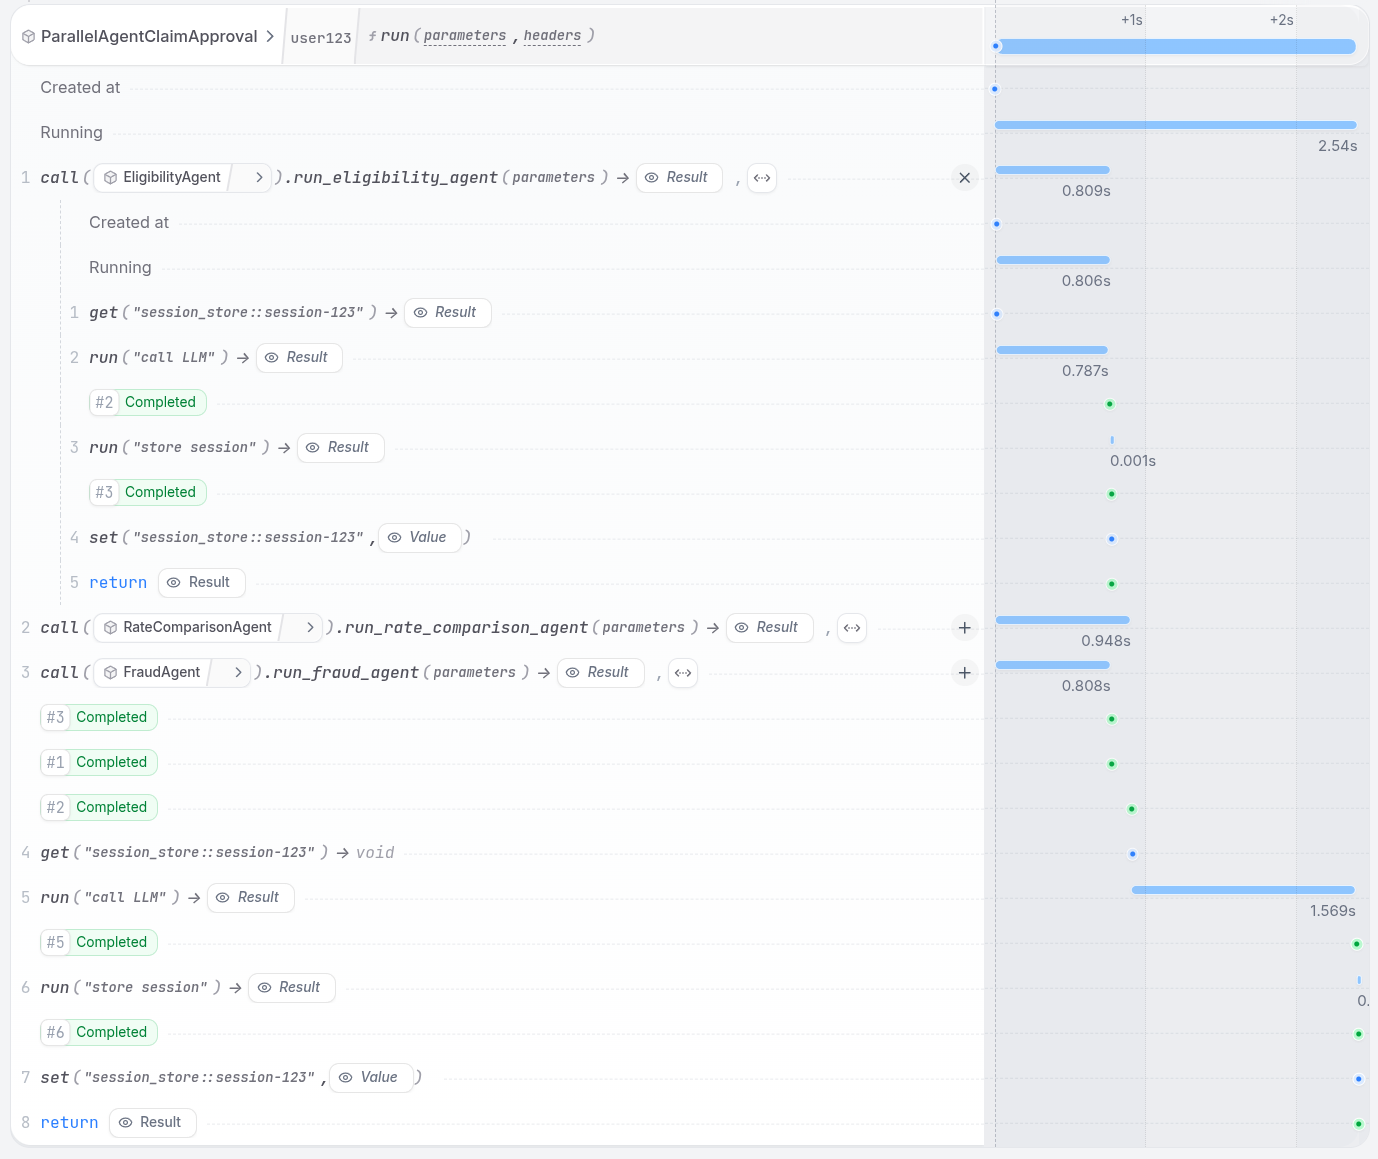Image resolution: width=1378 pixels, height=1159 pixels.
Task: Click the ParallelAgentClaimApproval cube icon
Action: tap(28, 36)
